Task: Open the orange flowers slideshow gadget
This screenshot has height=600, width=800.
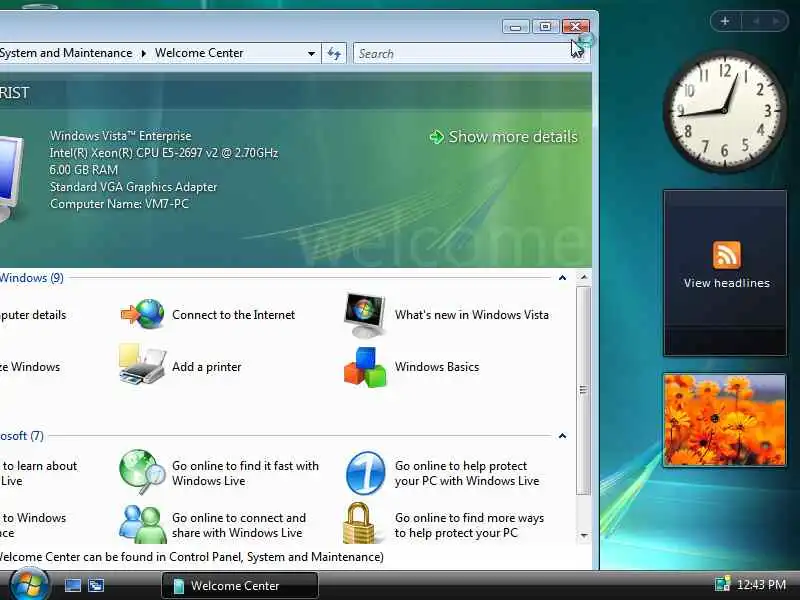Action: click(x=724, y=419)
